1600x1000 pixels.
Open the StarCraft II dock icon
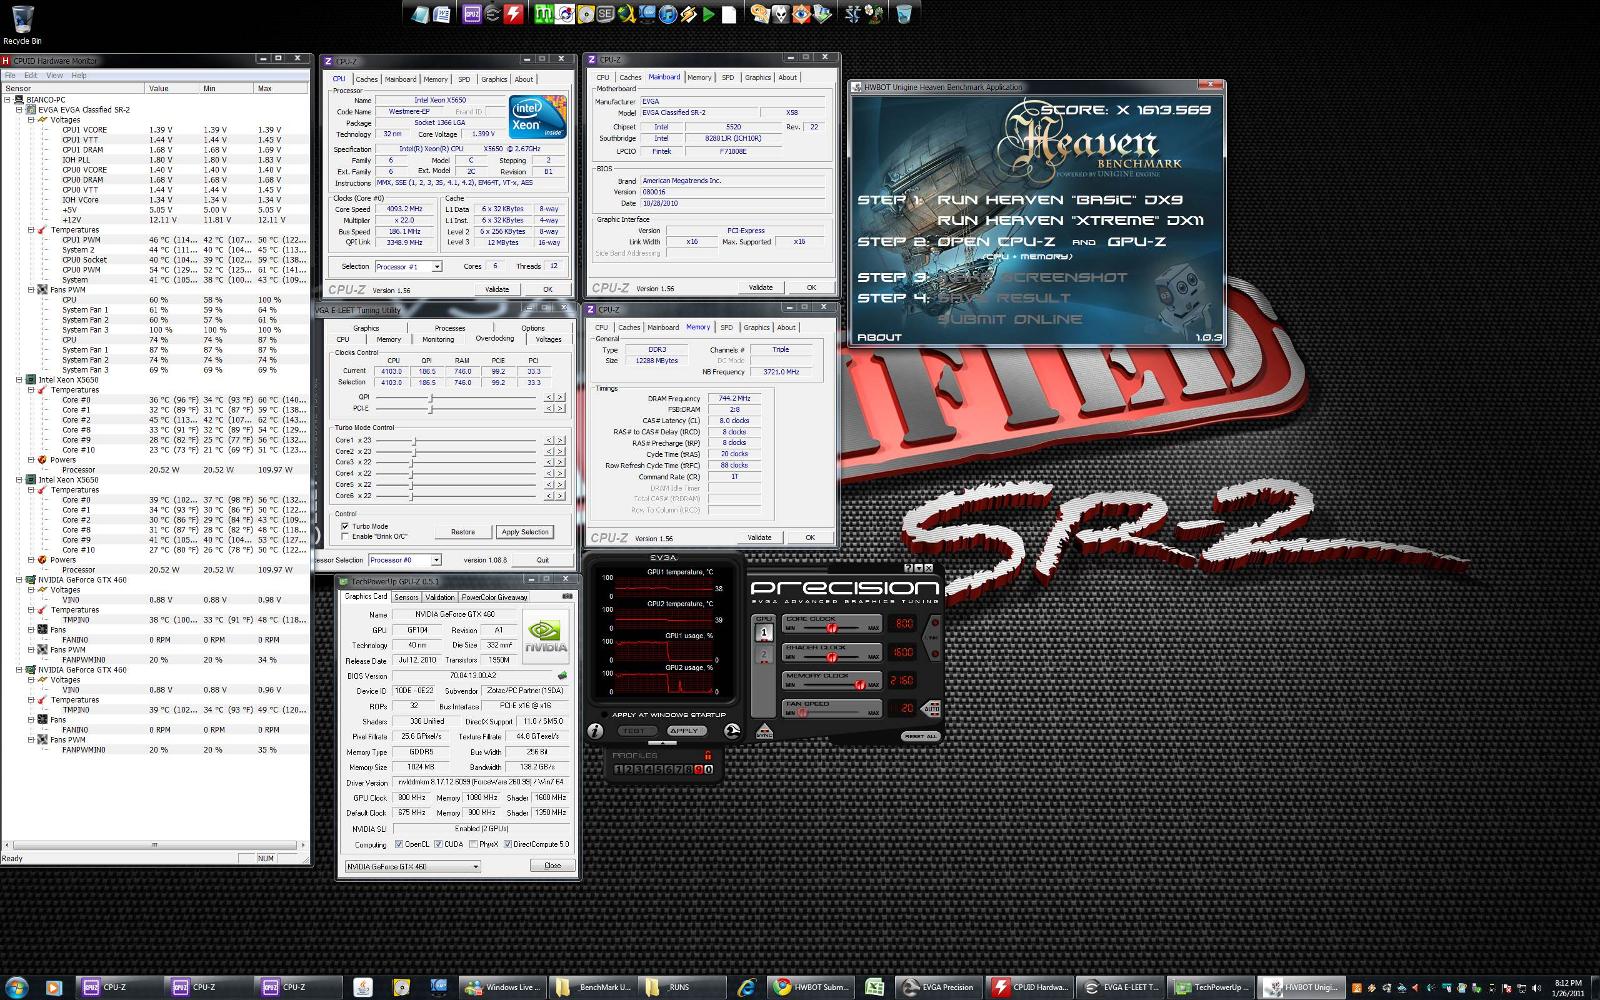point(853,13)
